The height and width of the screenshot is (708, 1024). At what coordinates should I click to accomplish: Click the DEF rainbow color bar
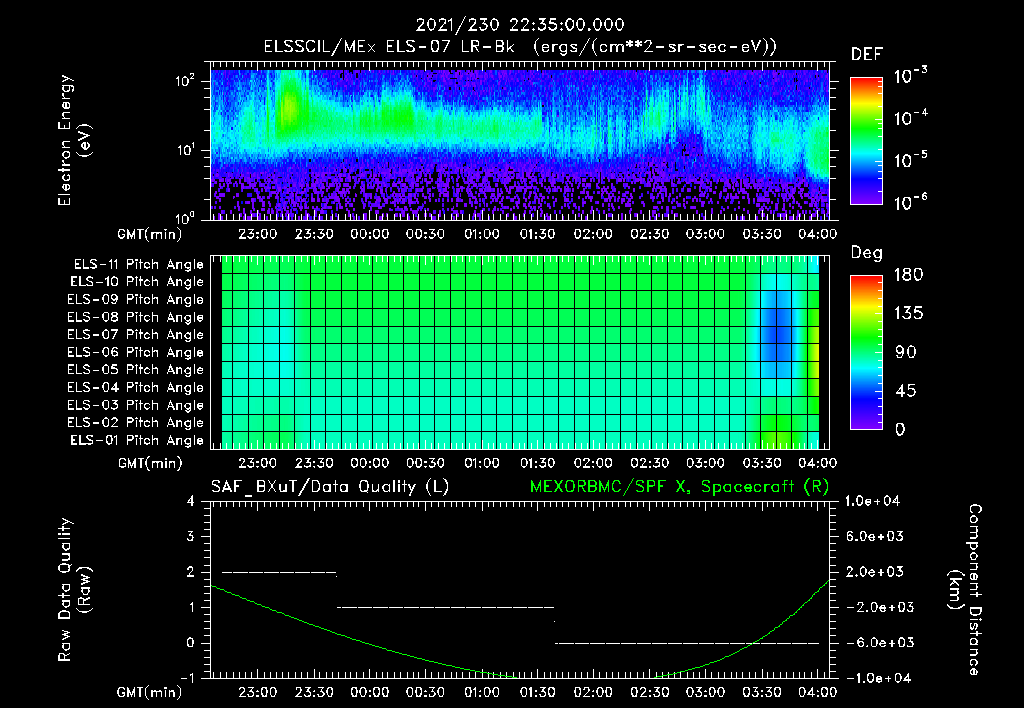click(x=866, y=141)
